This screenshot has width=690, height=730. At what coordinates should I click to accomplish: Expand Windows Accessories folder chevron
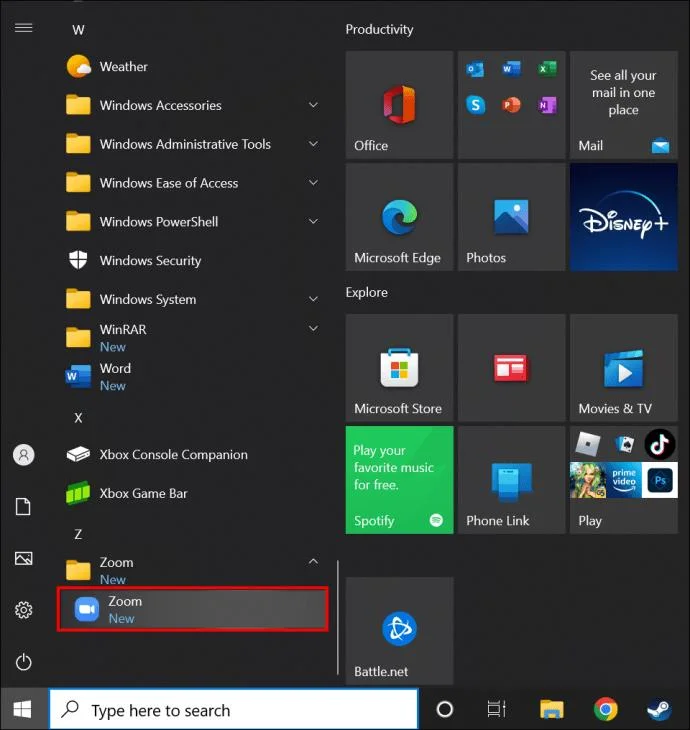[313, 105]
